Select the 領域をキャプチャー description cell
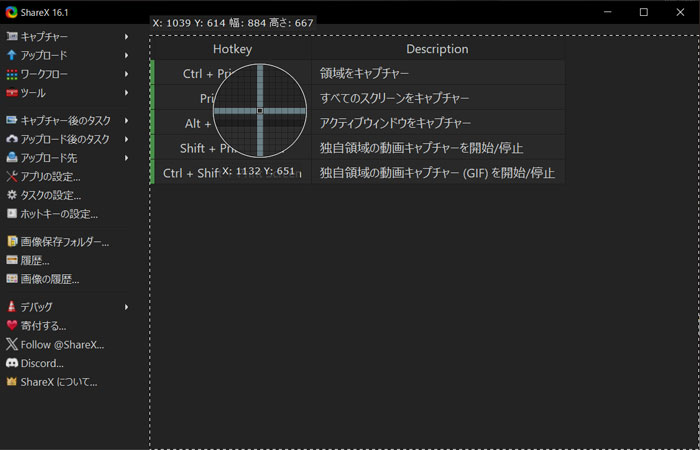Viewport: 700px width, 450px height. [x=438, y=74]
